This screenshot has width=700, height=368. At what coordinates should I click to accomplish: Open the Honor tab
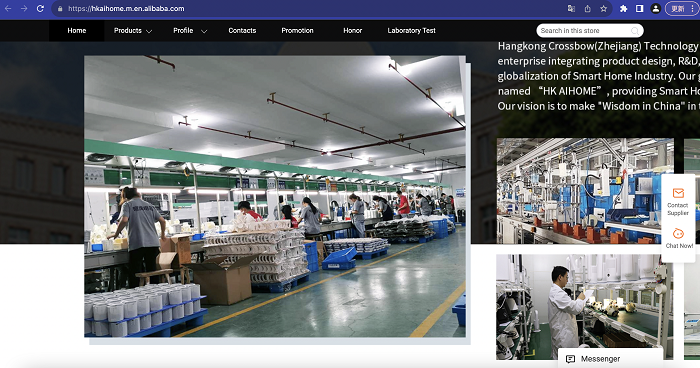353,31
